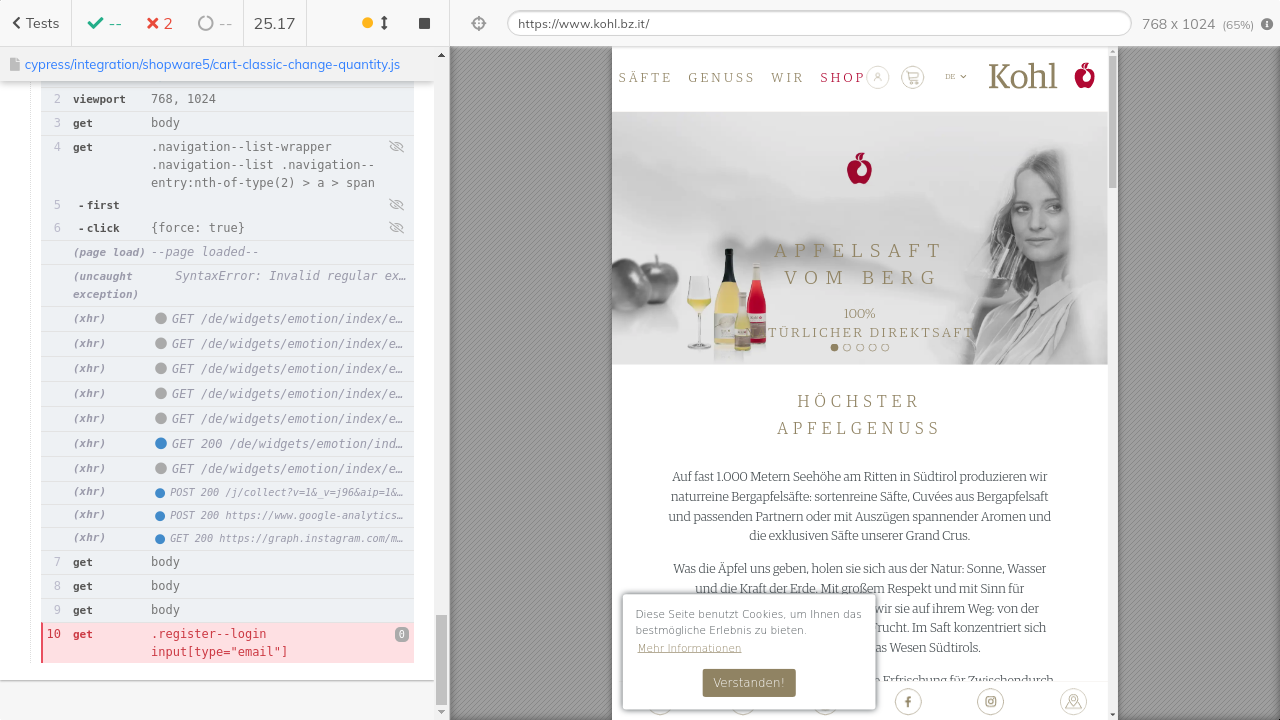This screenshot has height=720, width=1280.
Task: Select the last carousel slide dot
Action: [885, 348]
